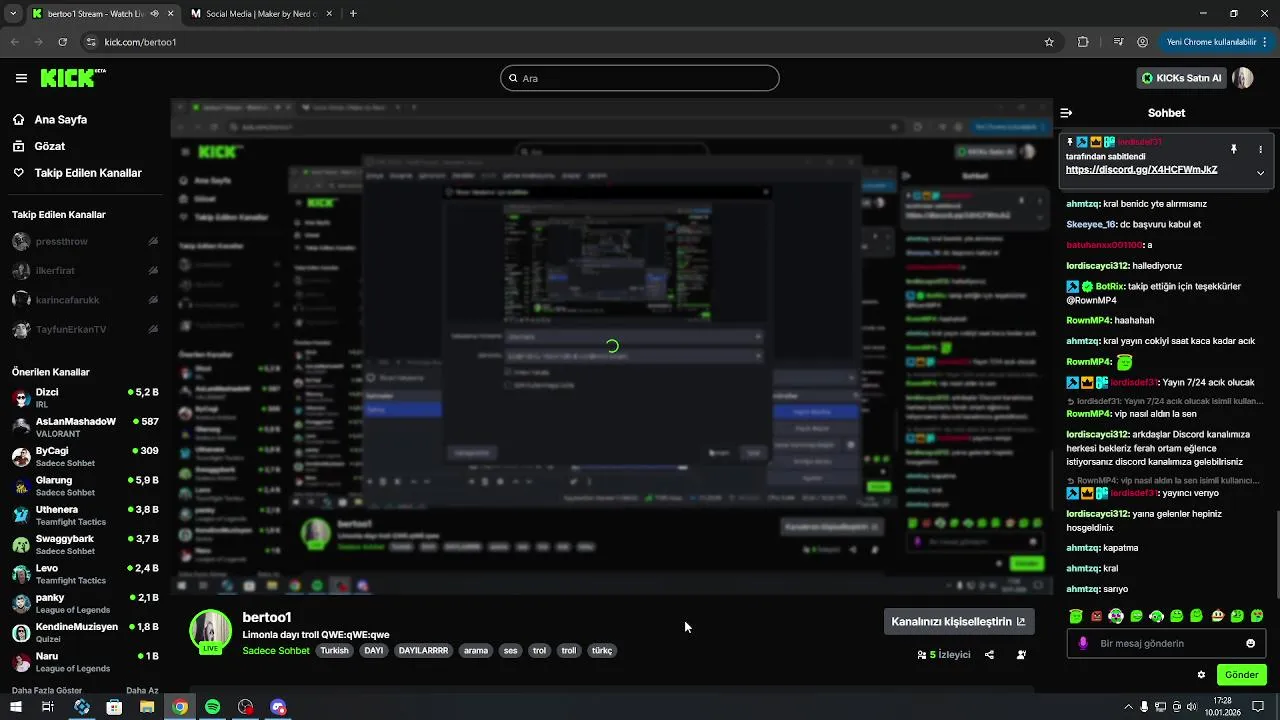Select the arama tag
Image resolution: width=1280 pixels, height=720 pixels.
tap(476, 650)
